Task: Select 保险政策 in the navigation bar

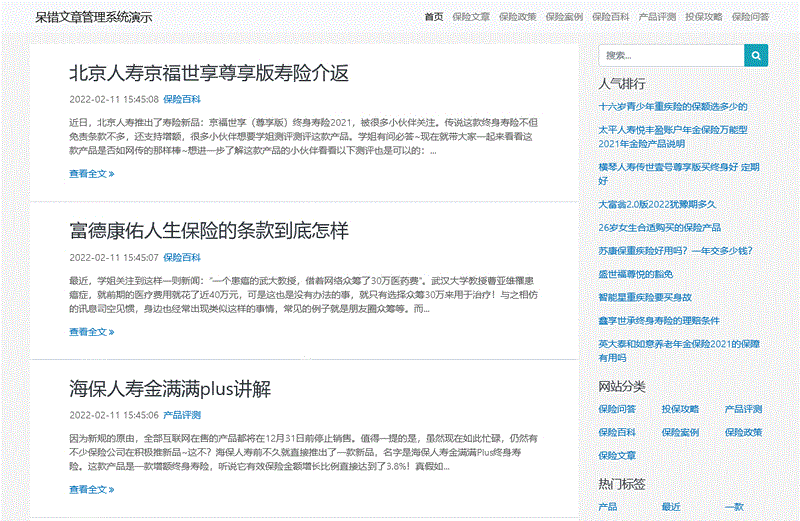Action: coord(518,17)
